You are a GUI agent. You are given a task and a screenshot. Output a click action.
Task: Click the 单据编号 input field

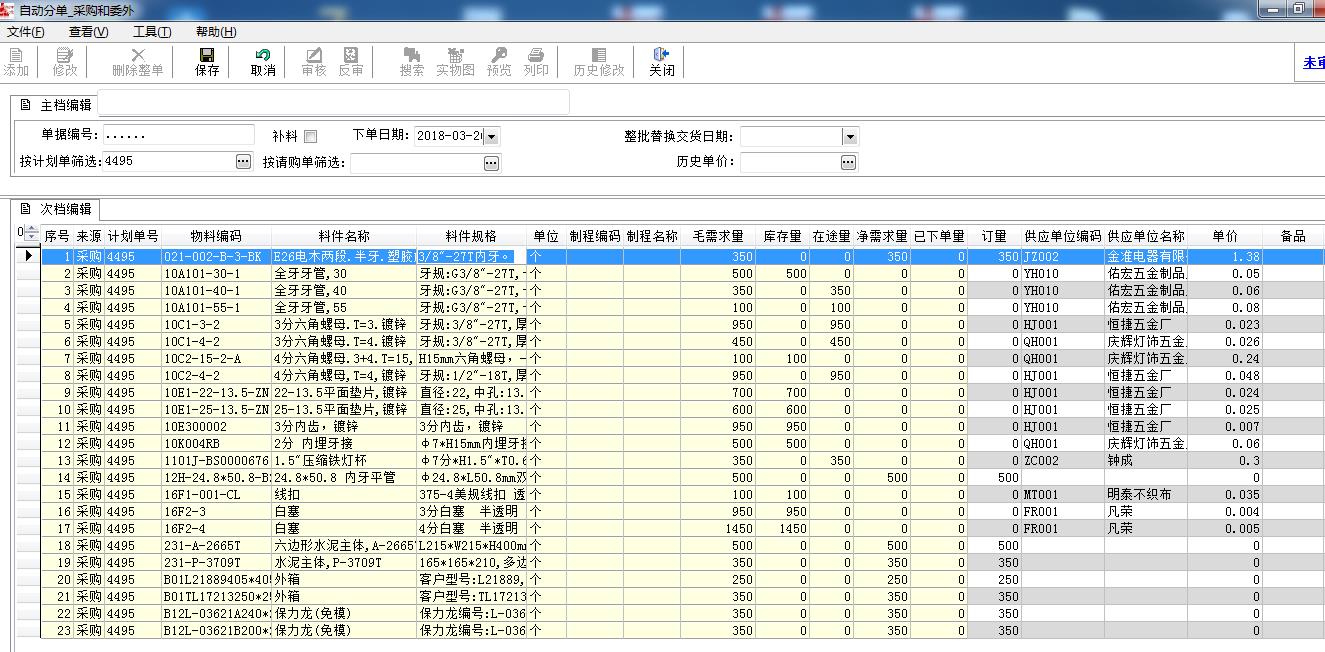[178, 135]
